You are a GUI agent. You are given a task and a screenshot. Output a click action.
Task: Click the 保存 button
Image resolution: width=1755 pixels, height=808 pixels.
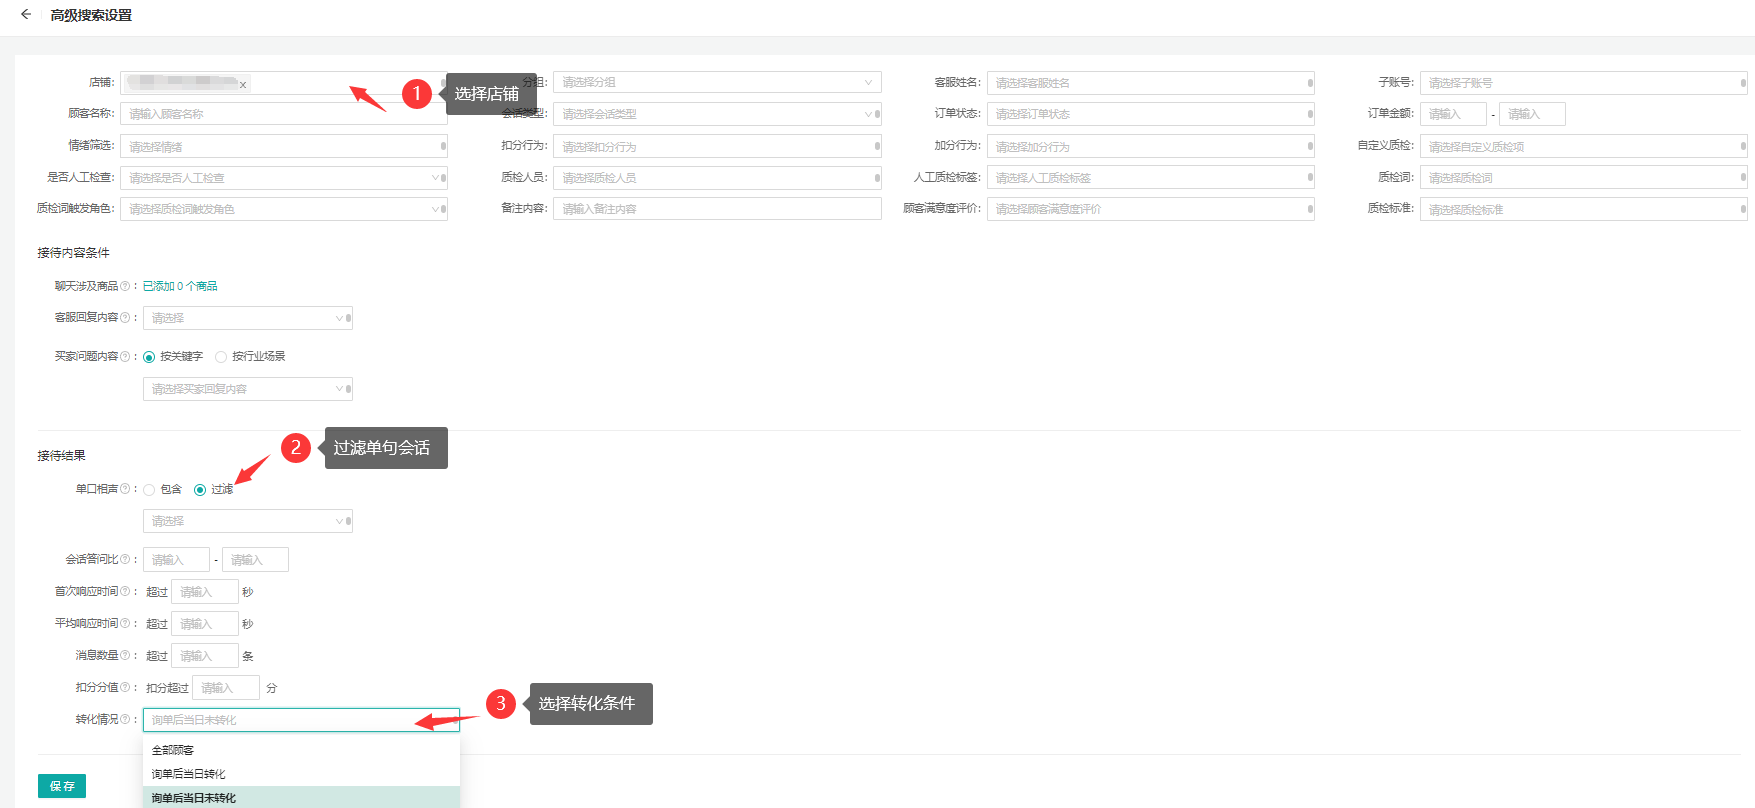62,786
